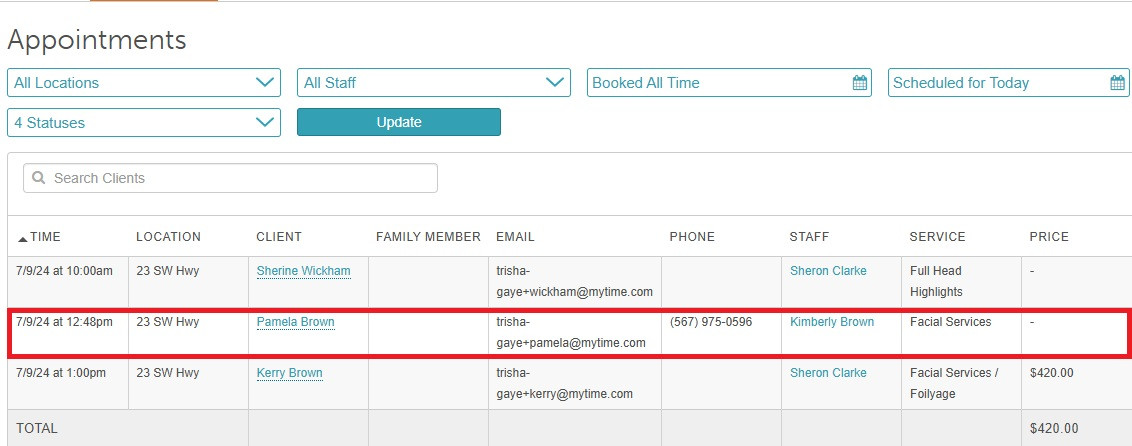Open client Pamela Brown
The image size is (1132, 446).
coord(295,322)
